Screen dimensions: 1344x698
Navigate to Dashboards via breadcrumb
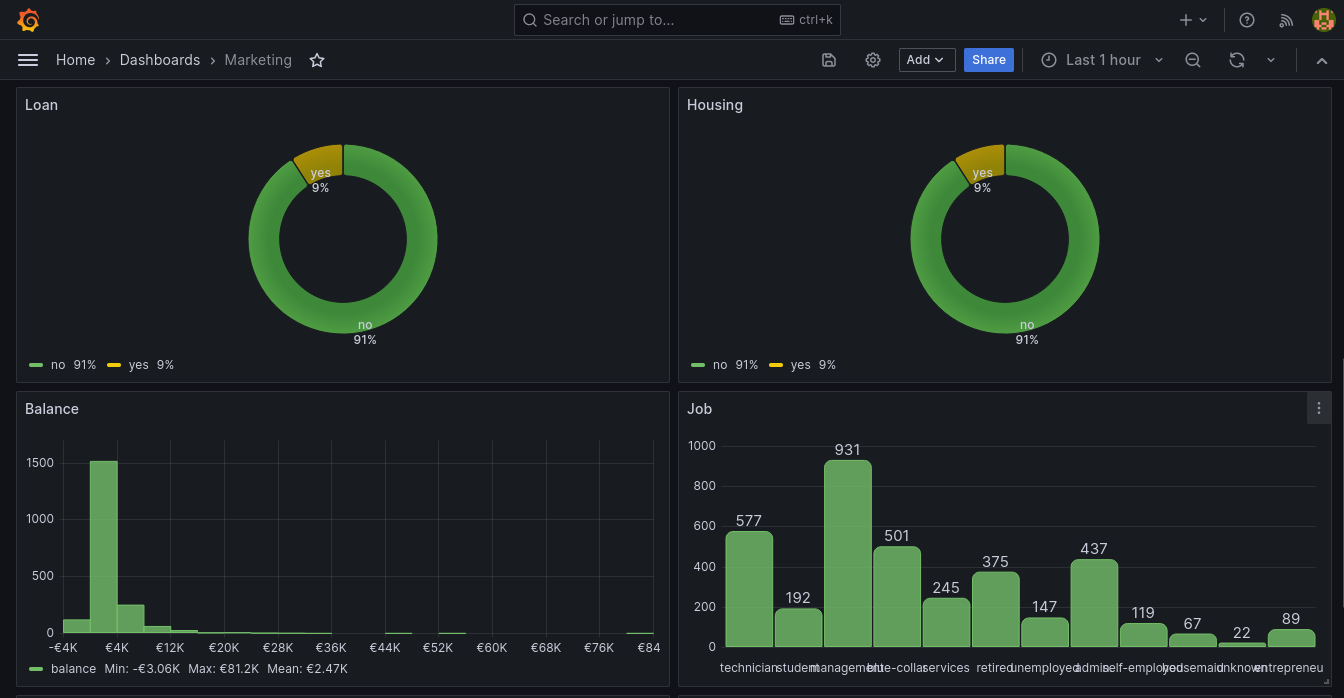click(160, 60)
